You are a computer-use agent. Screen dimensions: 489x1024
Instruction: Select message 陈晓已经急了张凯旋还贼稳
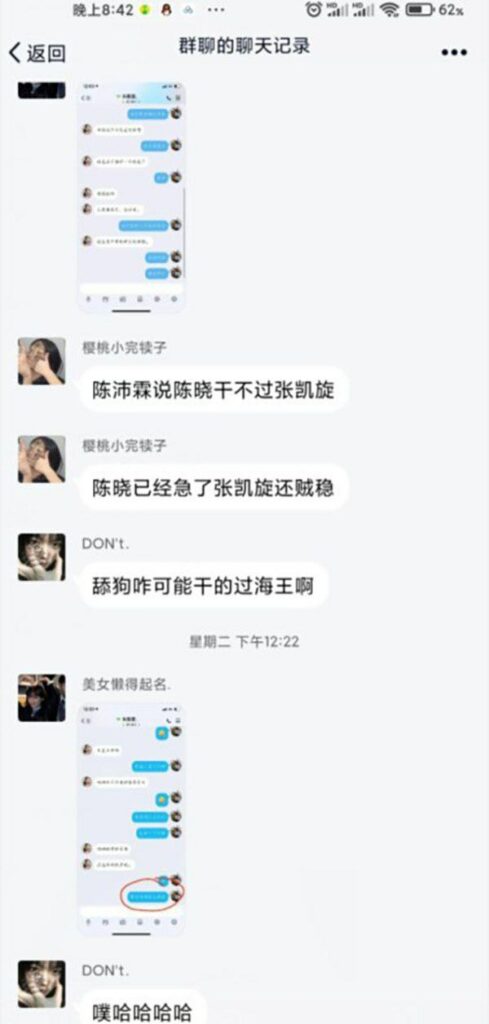tap(213, 487)
